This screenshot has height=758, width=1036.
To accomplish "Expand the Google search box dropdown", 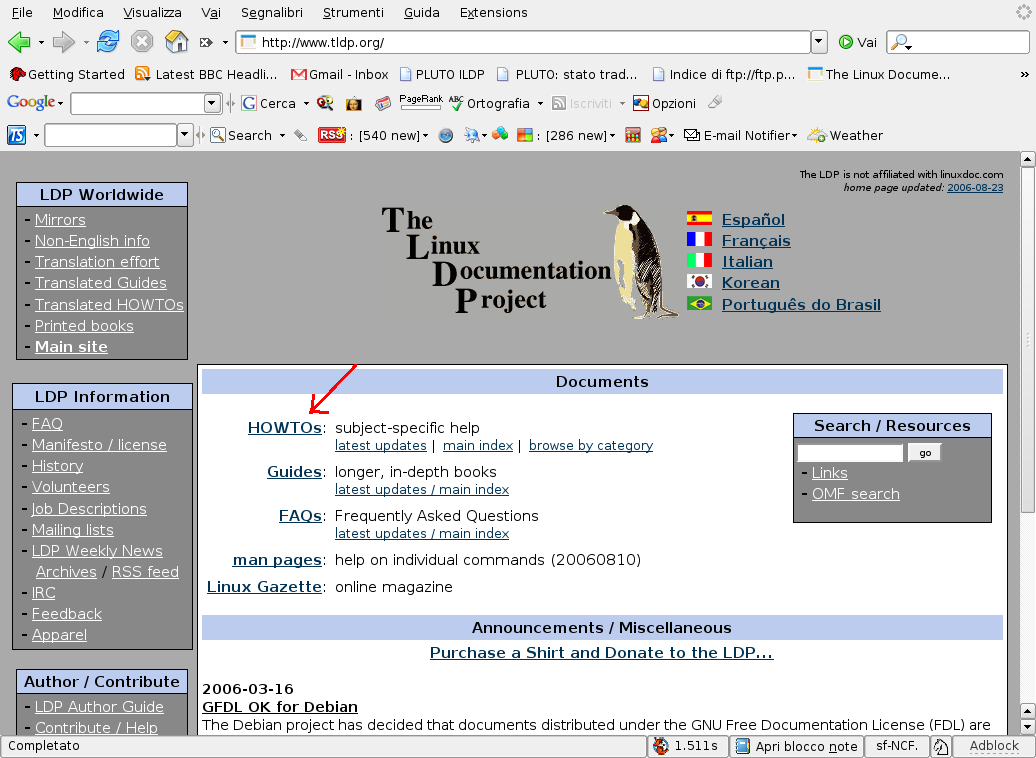I will point(212,103).
